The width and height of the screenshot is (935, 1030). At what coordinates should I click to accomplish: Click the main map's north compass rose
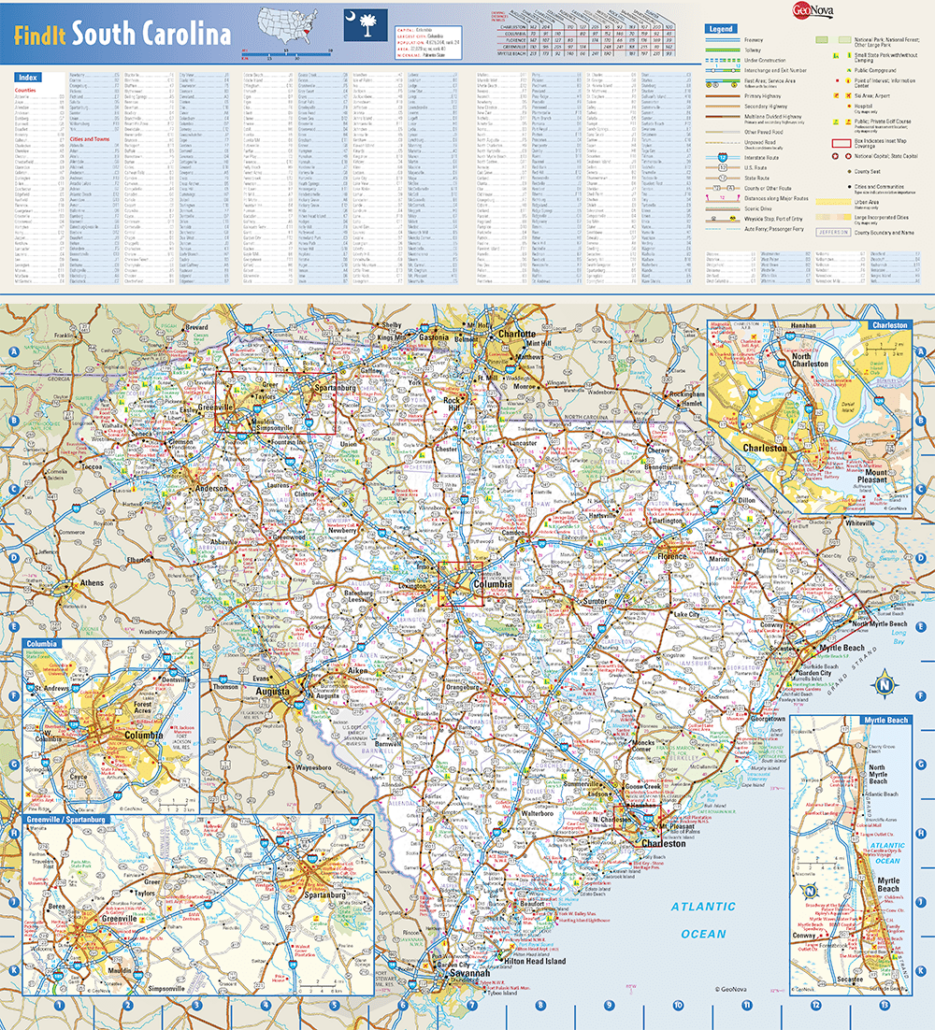tap(884, 686)
